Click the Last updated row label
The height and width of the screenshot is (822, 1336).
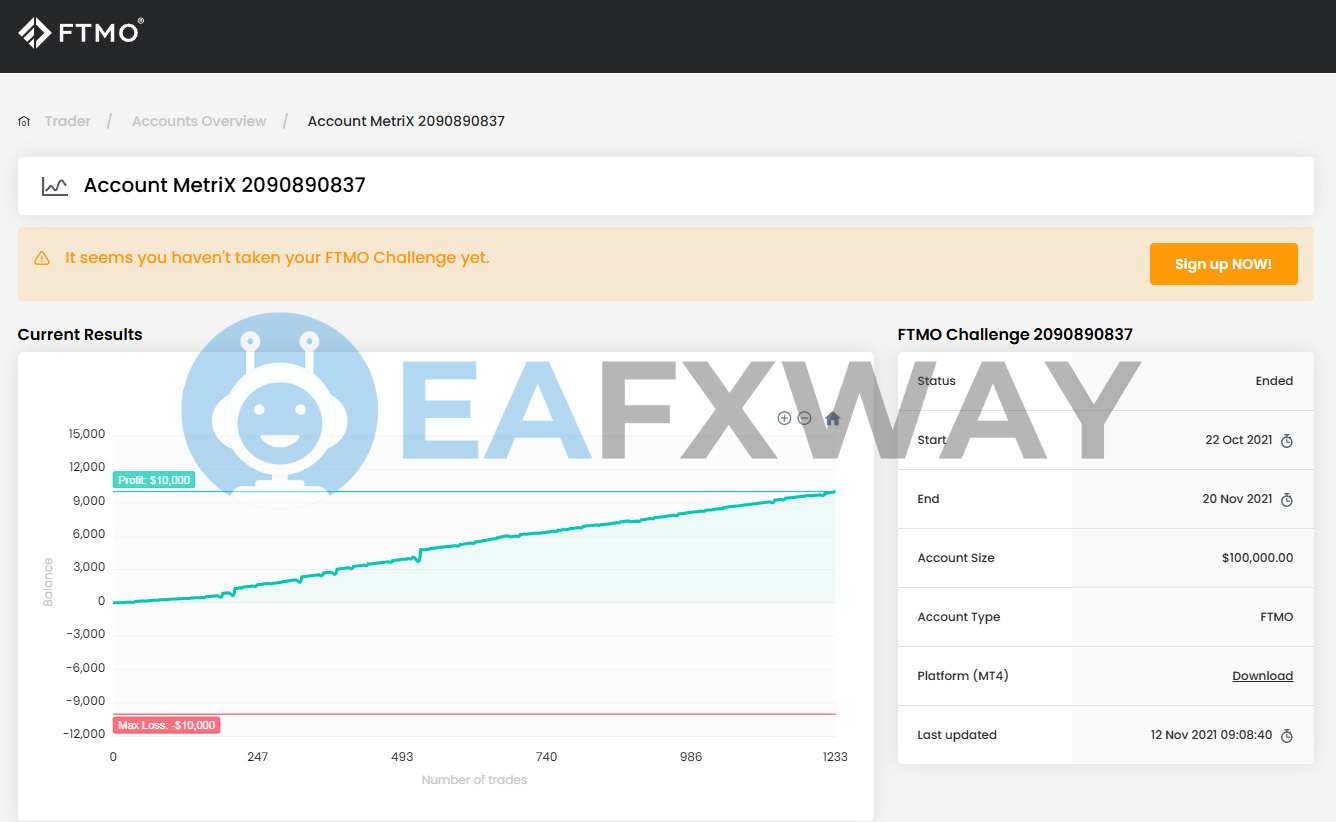[957, 735]
